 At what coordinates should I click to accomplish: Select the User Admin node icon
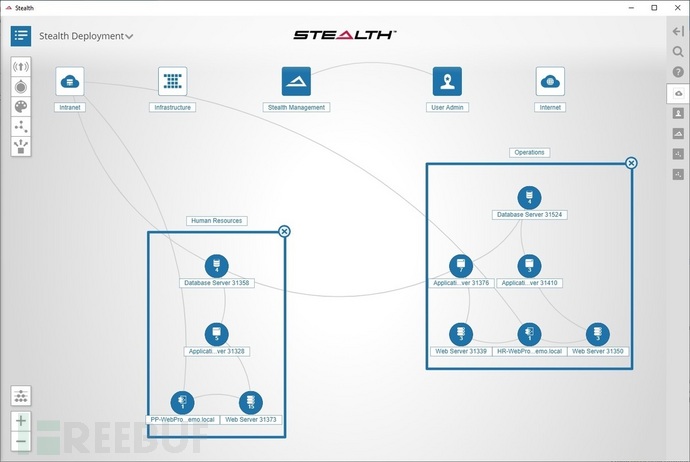click(x=447, y=81)
